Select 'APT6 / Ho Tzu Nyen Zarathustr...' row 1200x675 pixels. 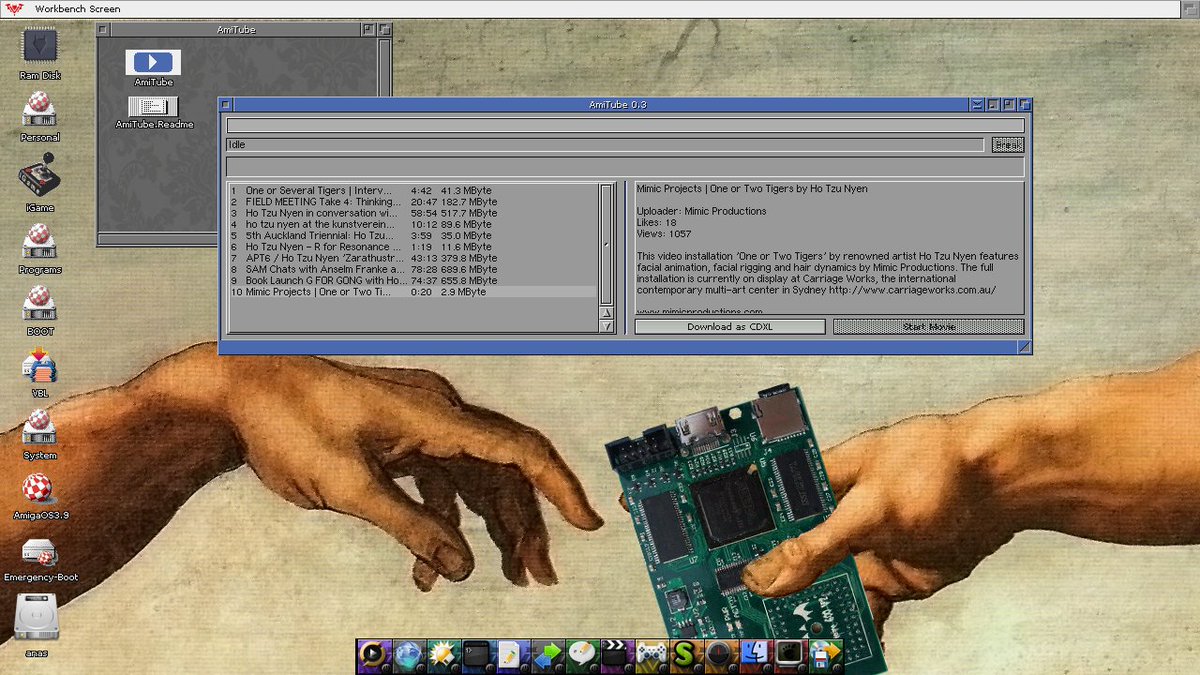pyautogui.click(x=412, y=258)
